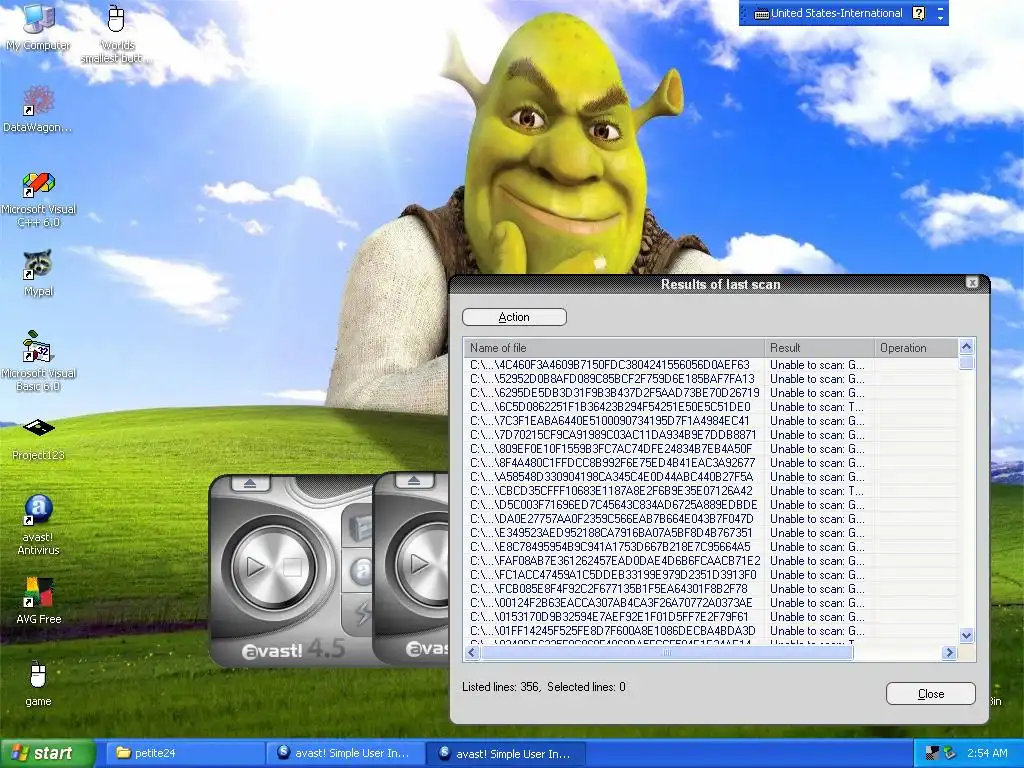The height and width of the screenshot is (768, 1024).
Task: Open language bar help question mark icon
Action: 918,13
